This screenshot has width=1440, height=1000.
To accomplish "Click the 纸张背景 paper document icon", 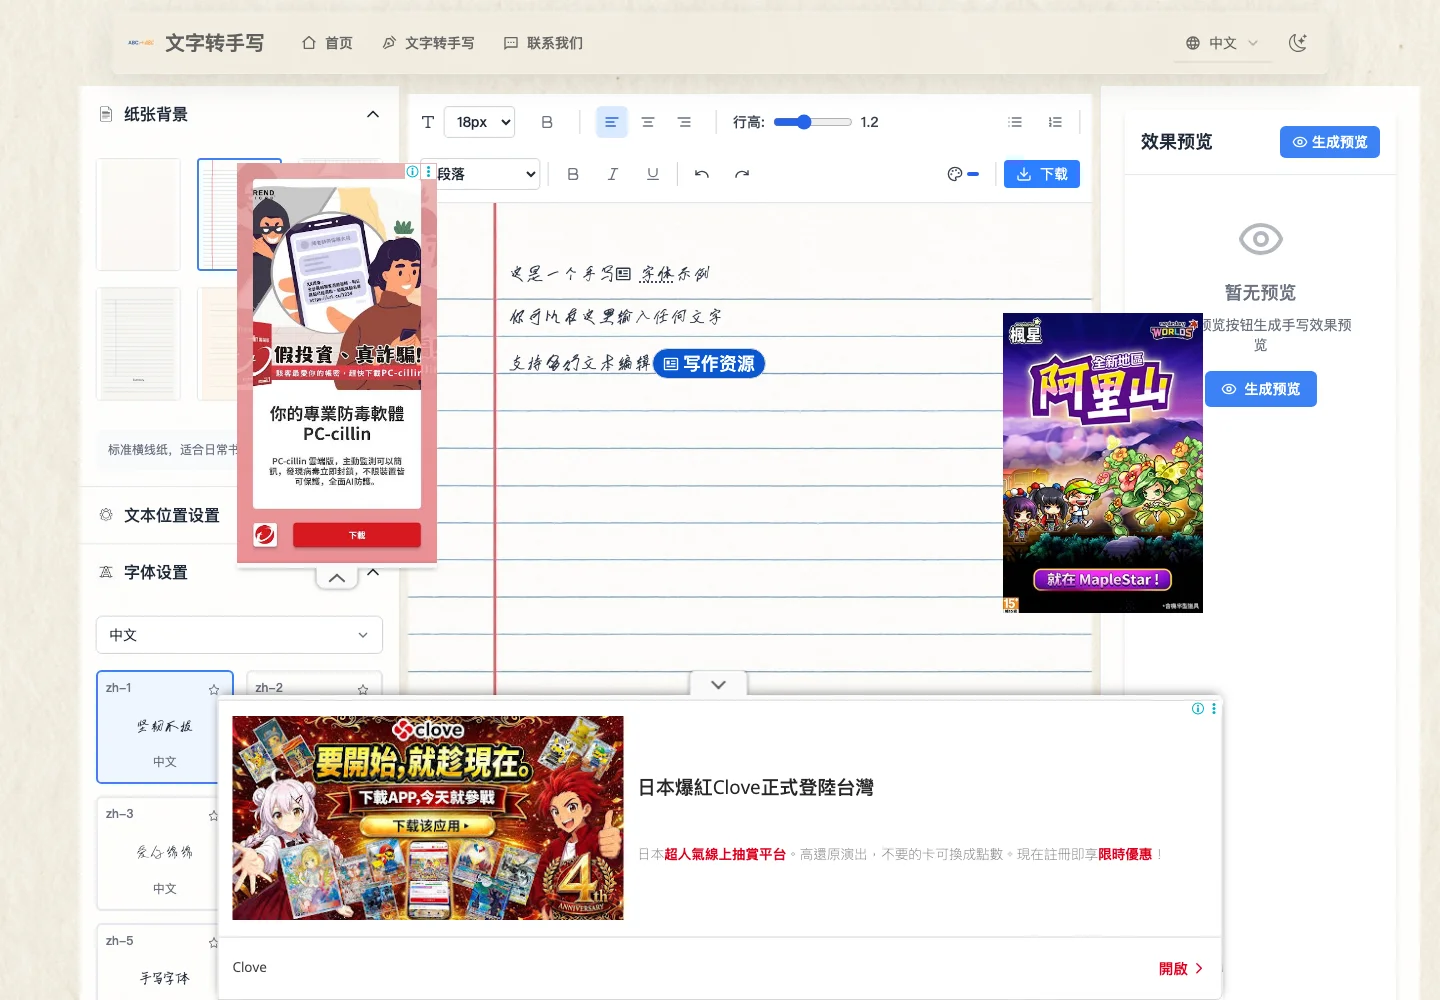I will point(106,114).
